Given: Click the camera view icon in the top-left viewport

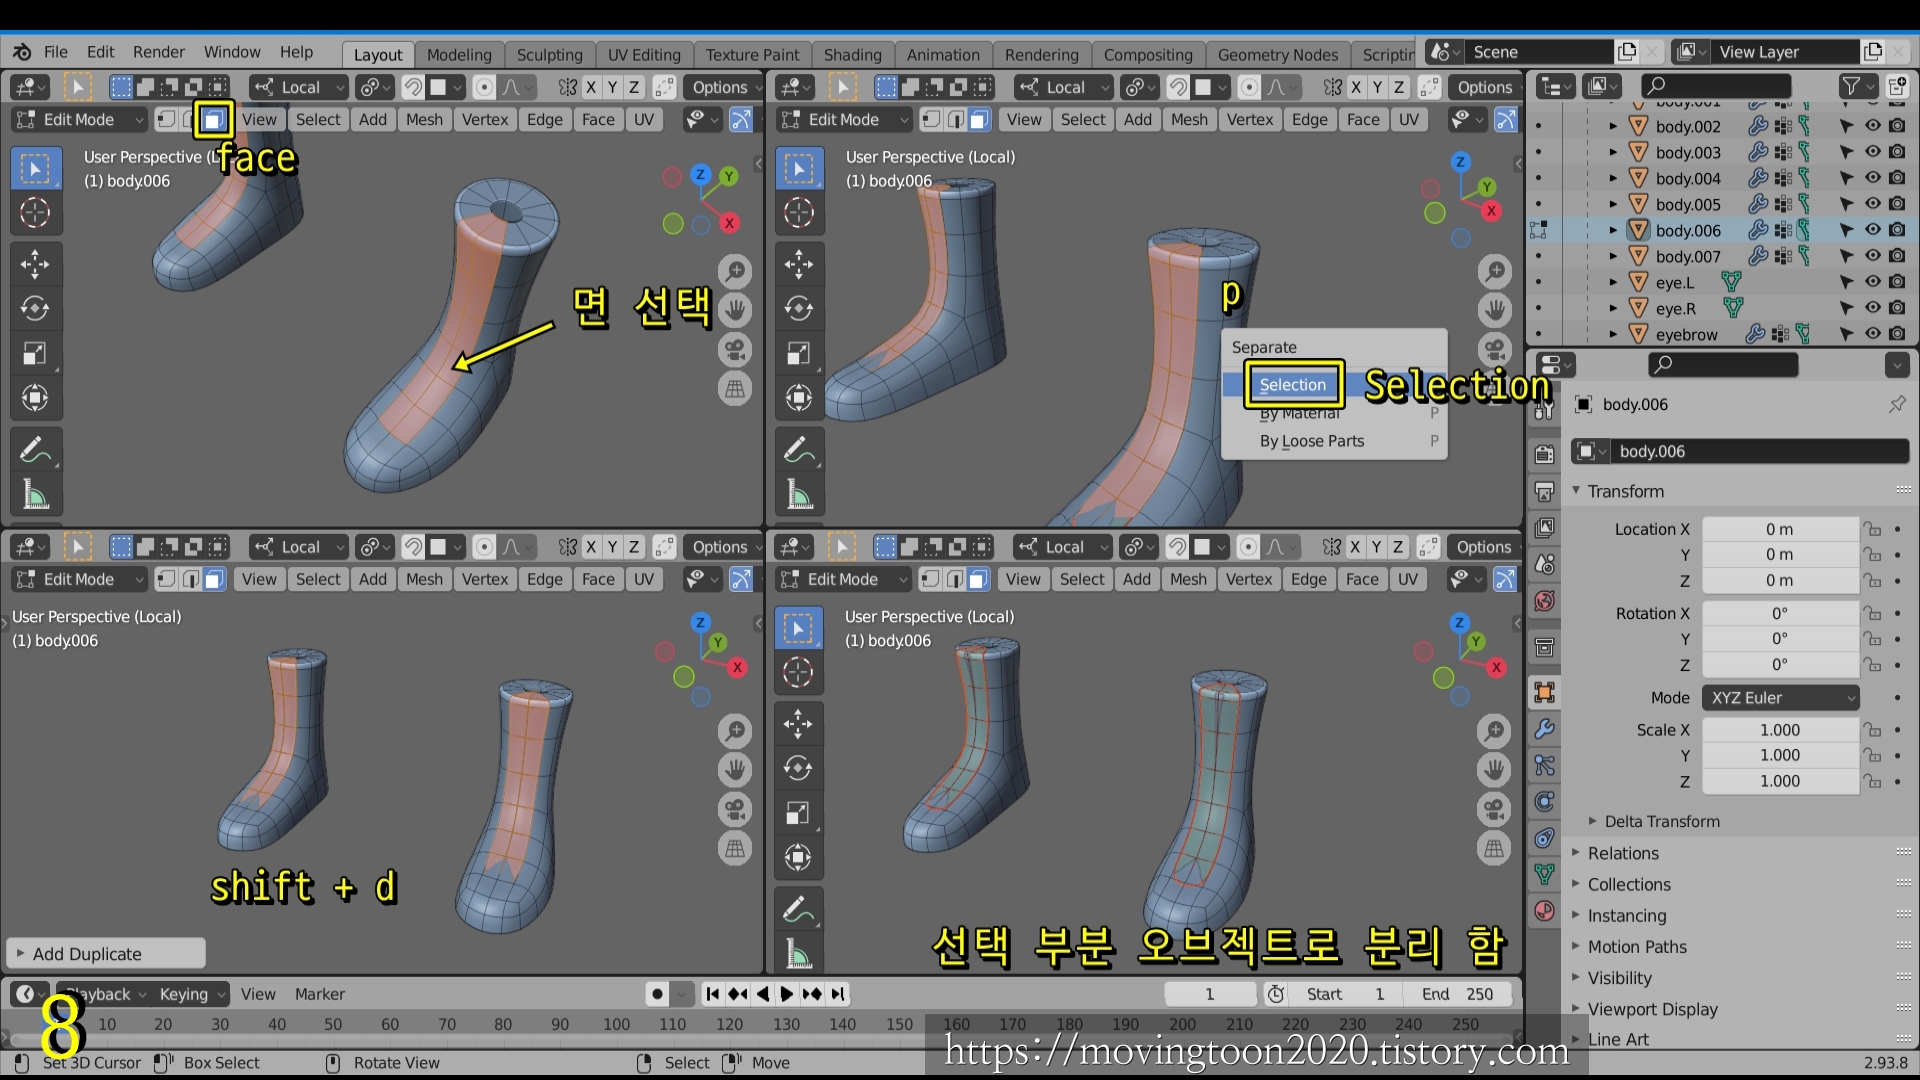Looking at the screenshot, I should 735,350.
